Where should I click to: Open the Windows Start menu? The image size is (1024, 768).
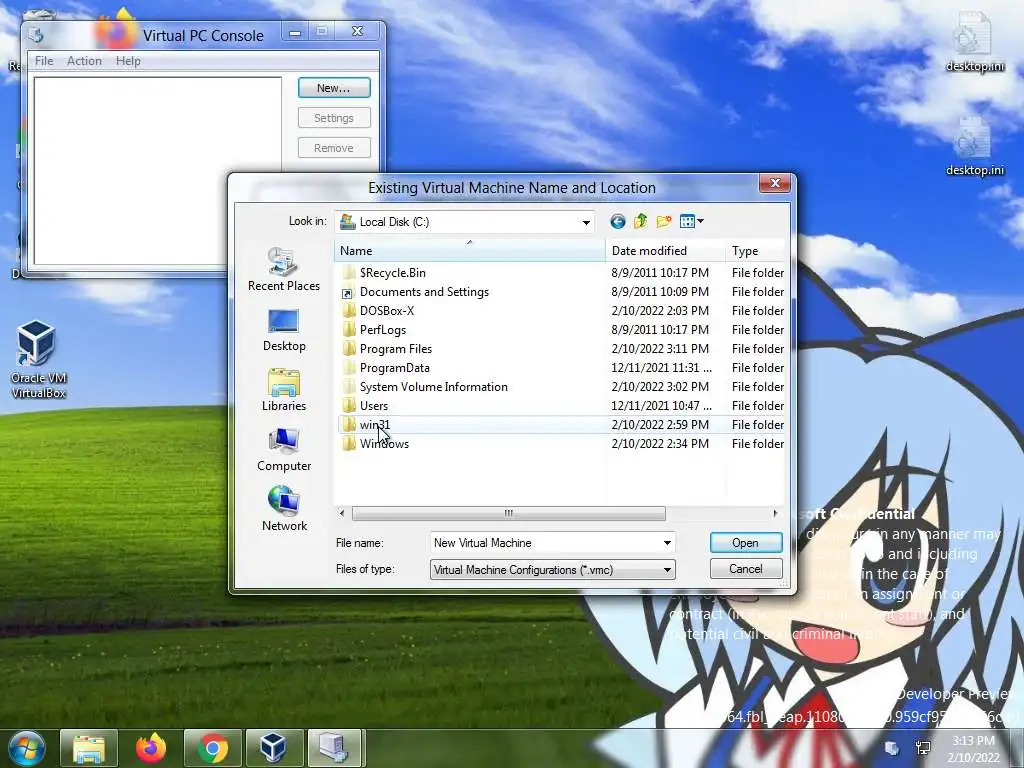tap(26, 748)
